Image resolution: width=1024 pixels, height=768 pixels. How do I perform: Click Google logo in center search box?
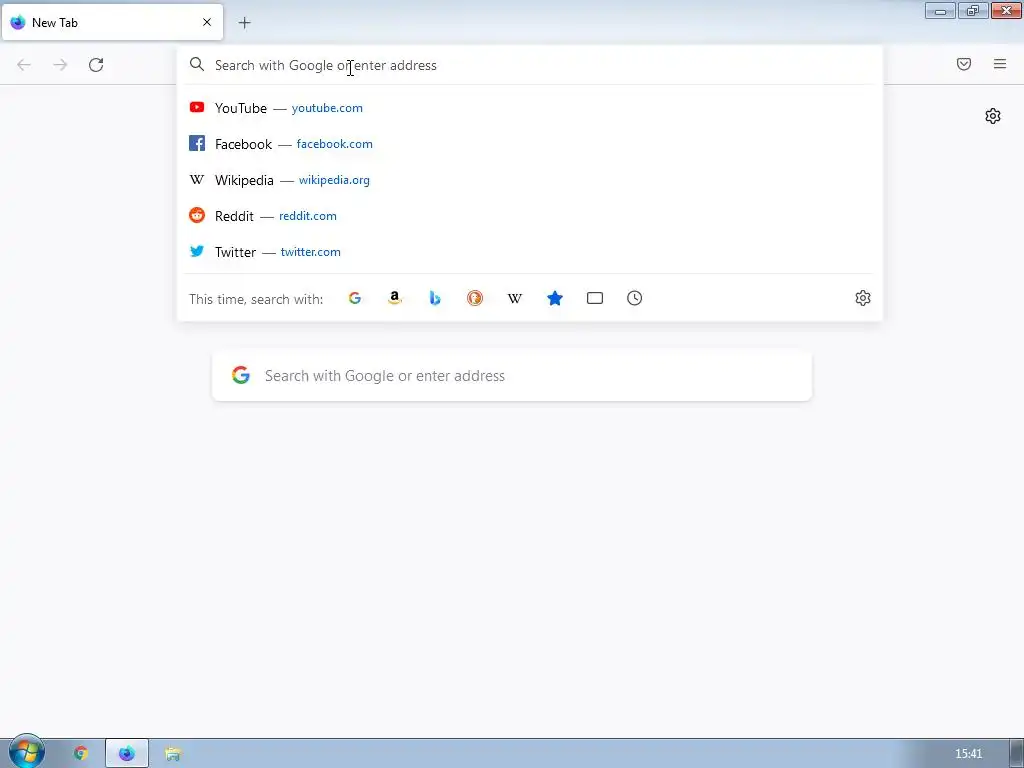pyautogui.click(x=241, y=375)
